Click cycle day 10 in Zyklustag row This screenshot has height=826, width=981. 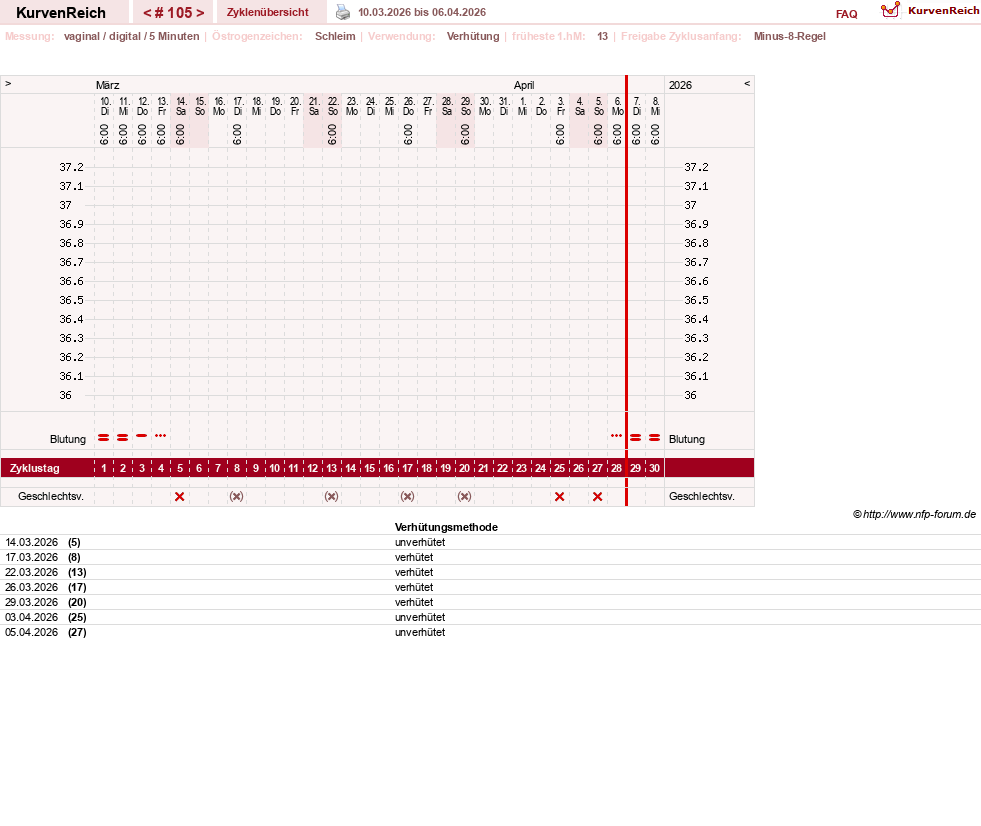(275, 468)
